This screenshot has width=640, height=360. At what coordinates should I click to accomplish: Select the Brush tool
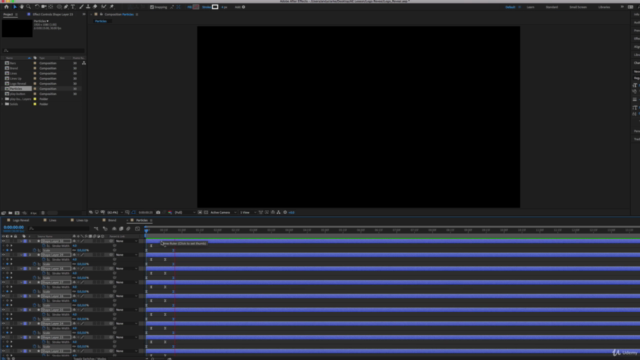[x=81, y=7]
